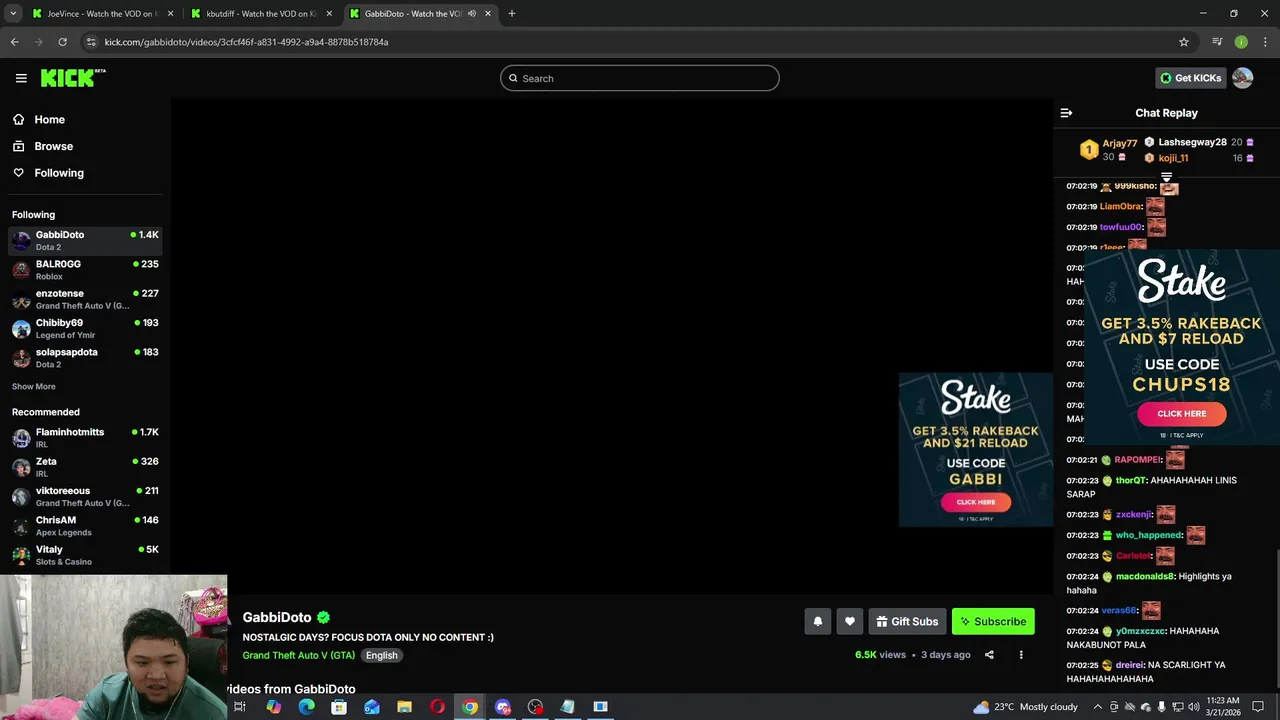Open Flaminhotmitts recommended channel
The image size is (1280, 720).
85,438
